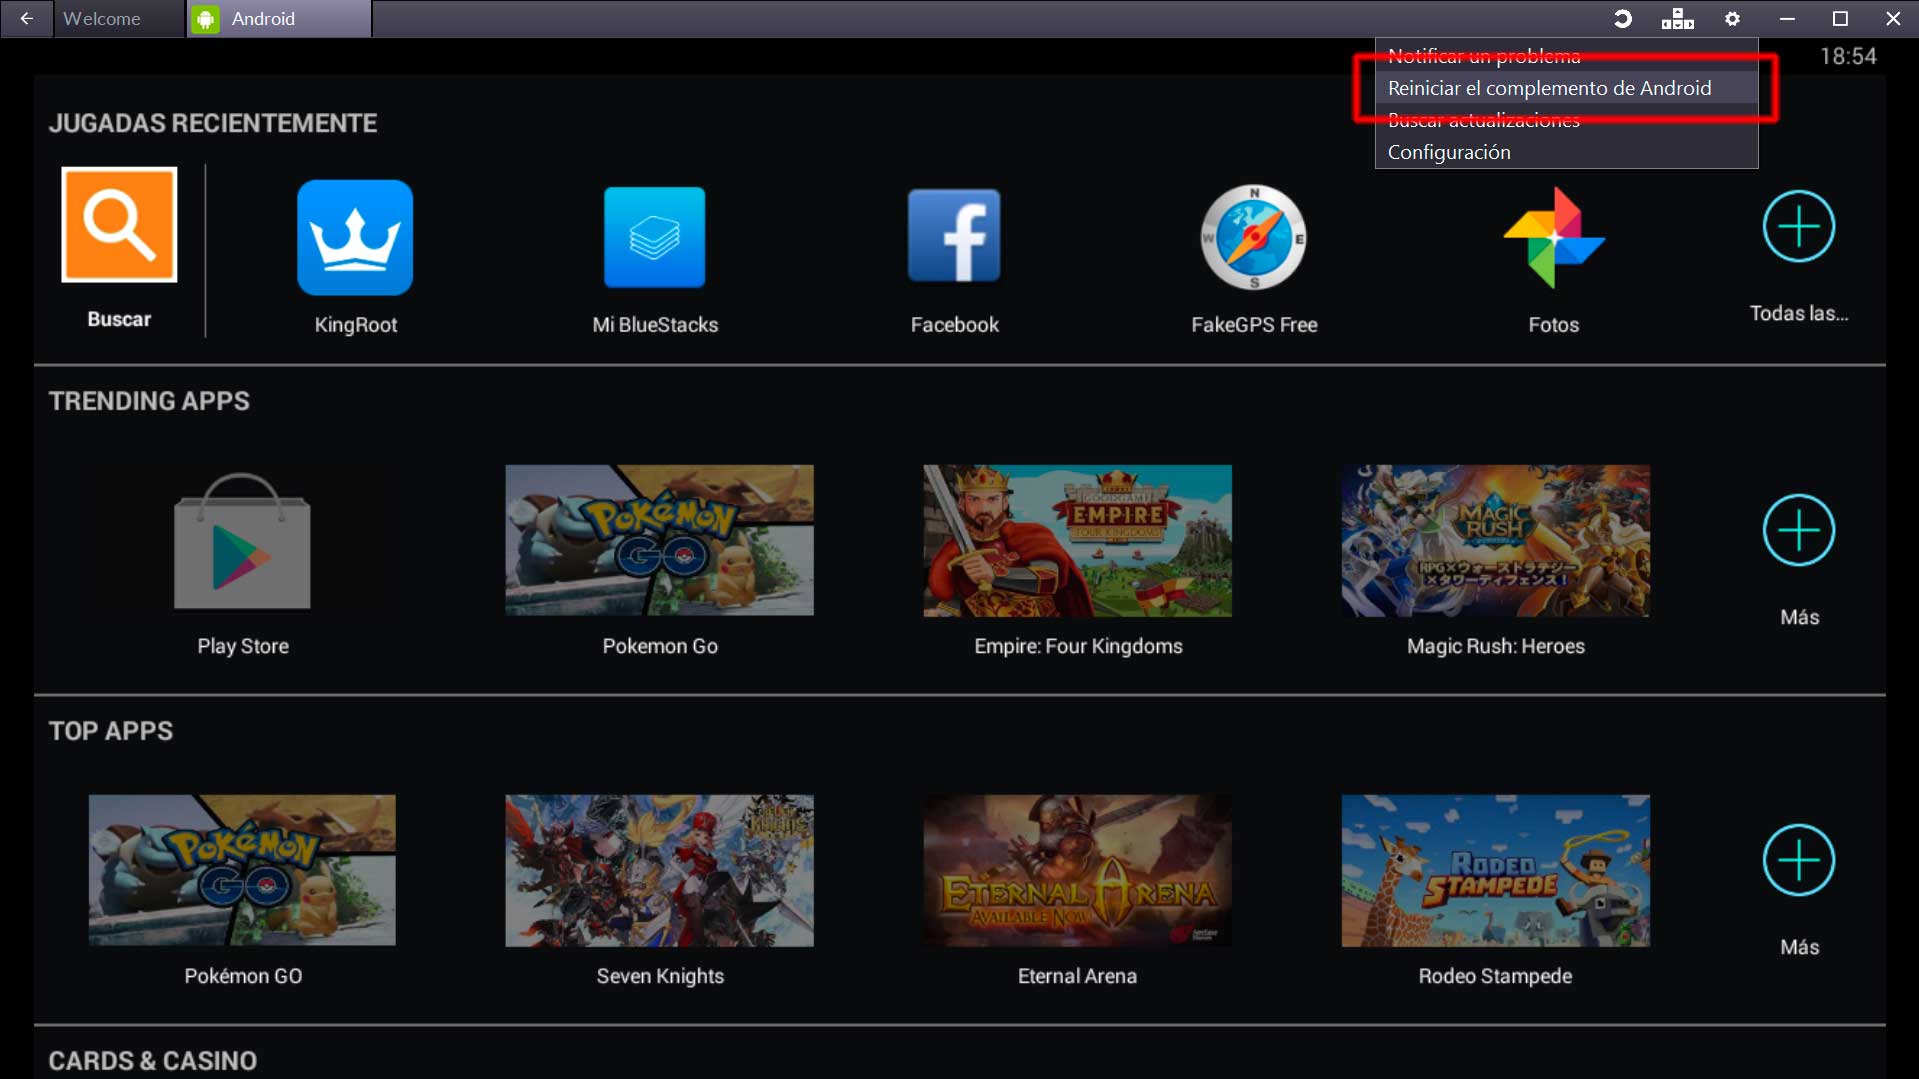Click the Mi BlueStacks label
This screenshot has height=1079, width=1919.
click(x=655, y=325)
